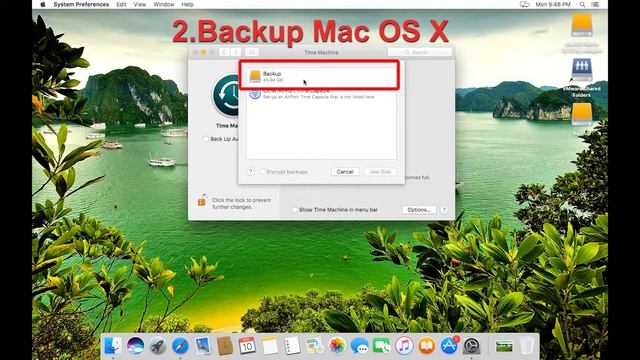Open Spotlight search in menu bar
This screenshot has width=640, height=360.
[x=582, y=4]
